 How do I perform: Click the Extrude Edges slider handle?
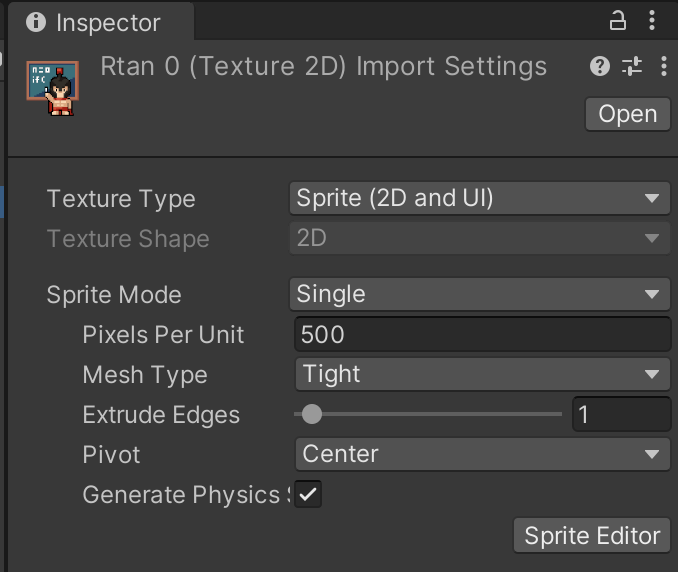(x=312, y=414)
